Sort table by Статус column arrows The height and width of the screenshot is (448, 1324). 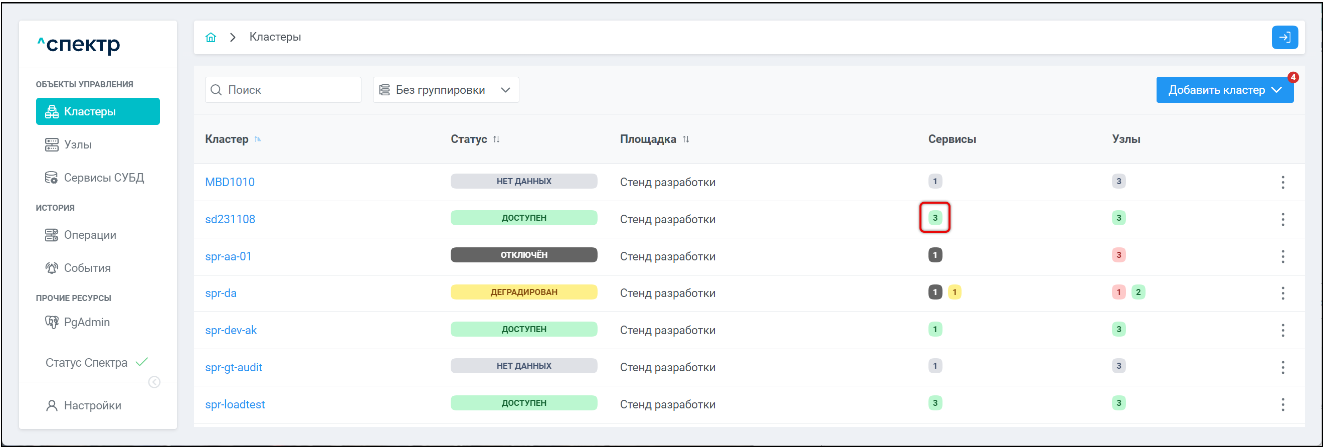click(496, 139)
